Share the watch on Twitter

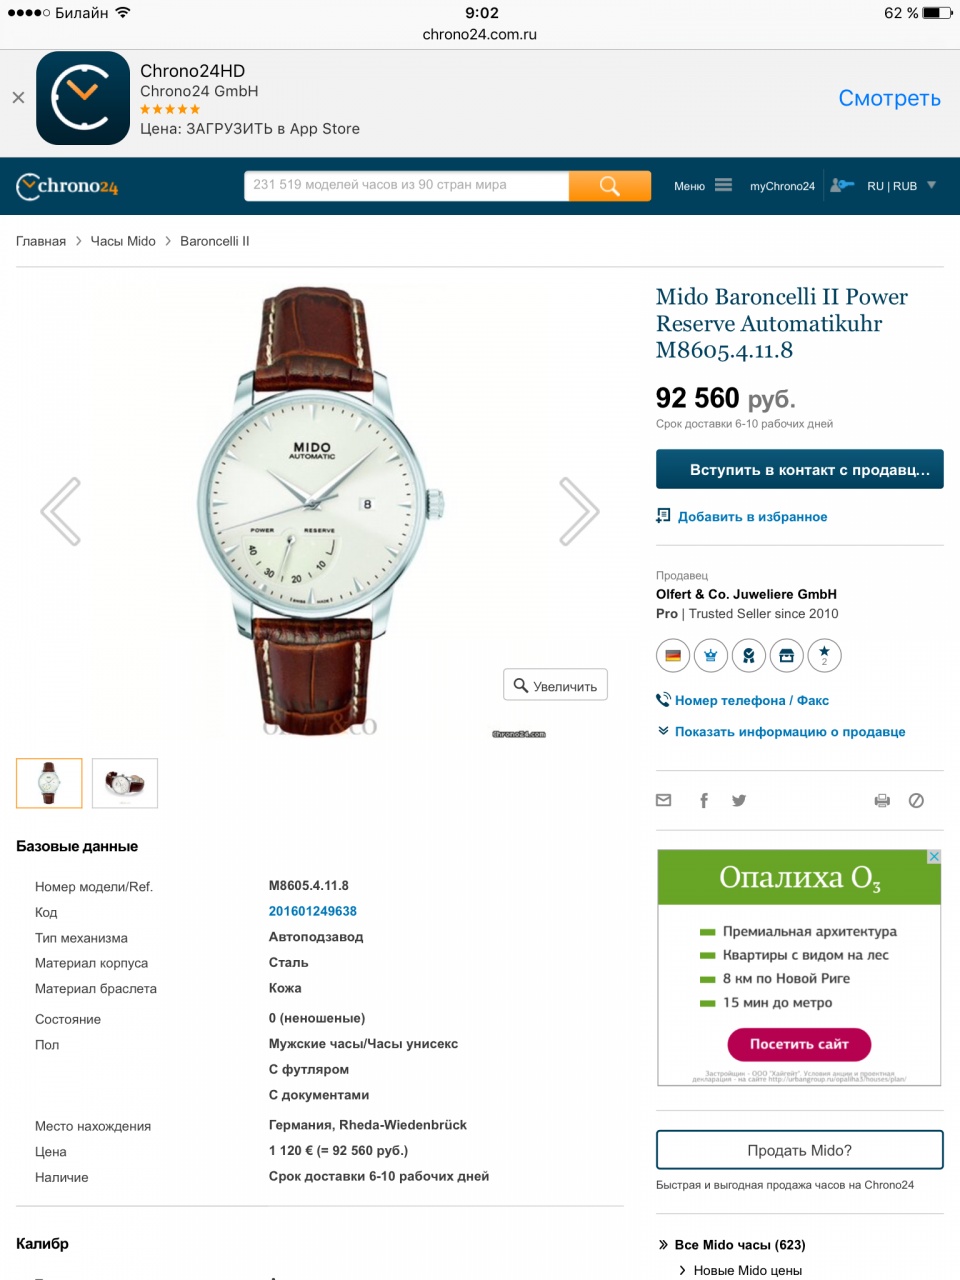coord(739,800)
